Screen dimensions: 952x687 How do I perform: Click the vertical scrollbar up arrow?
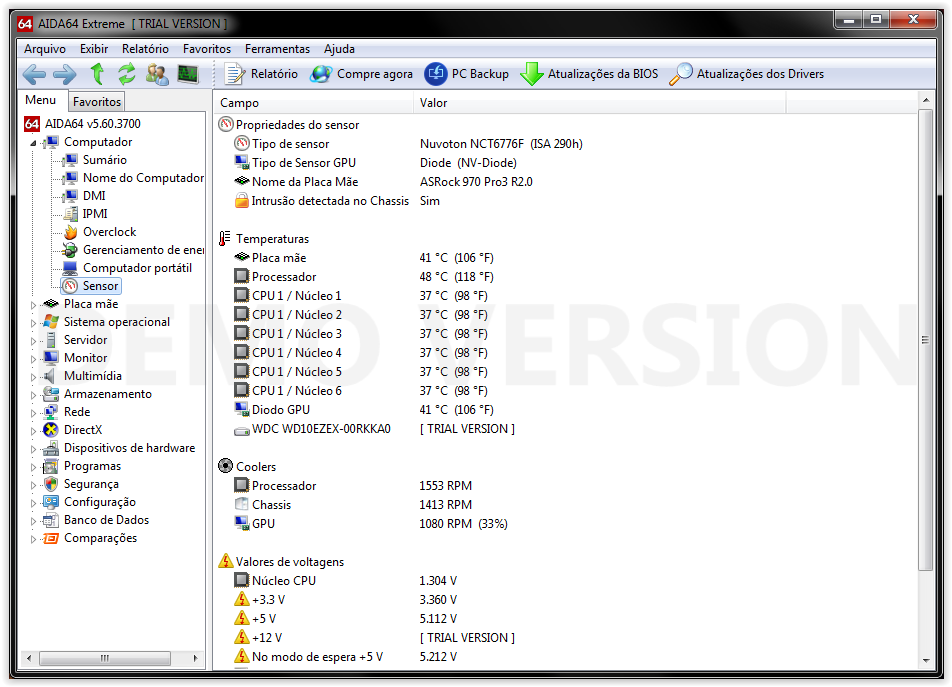point(925,100)
